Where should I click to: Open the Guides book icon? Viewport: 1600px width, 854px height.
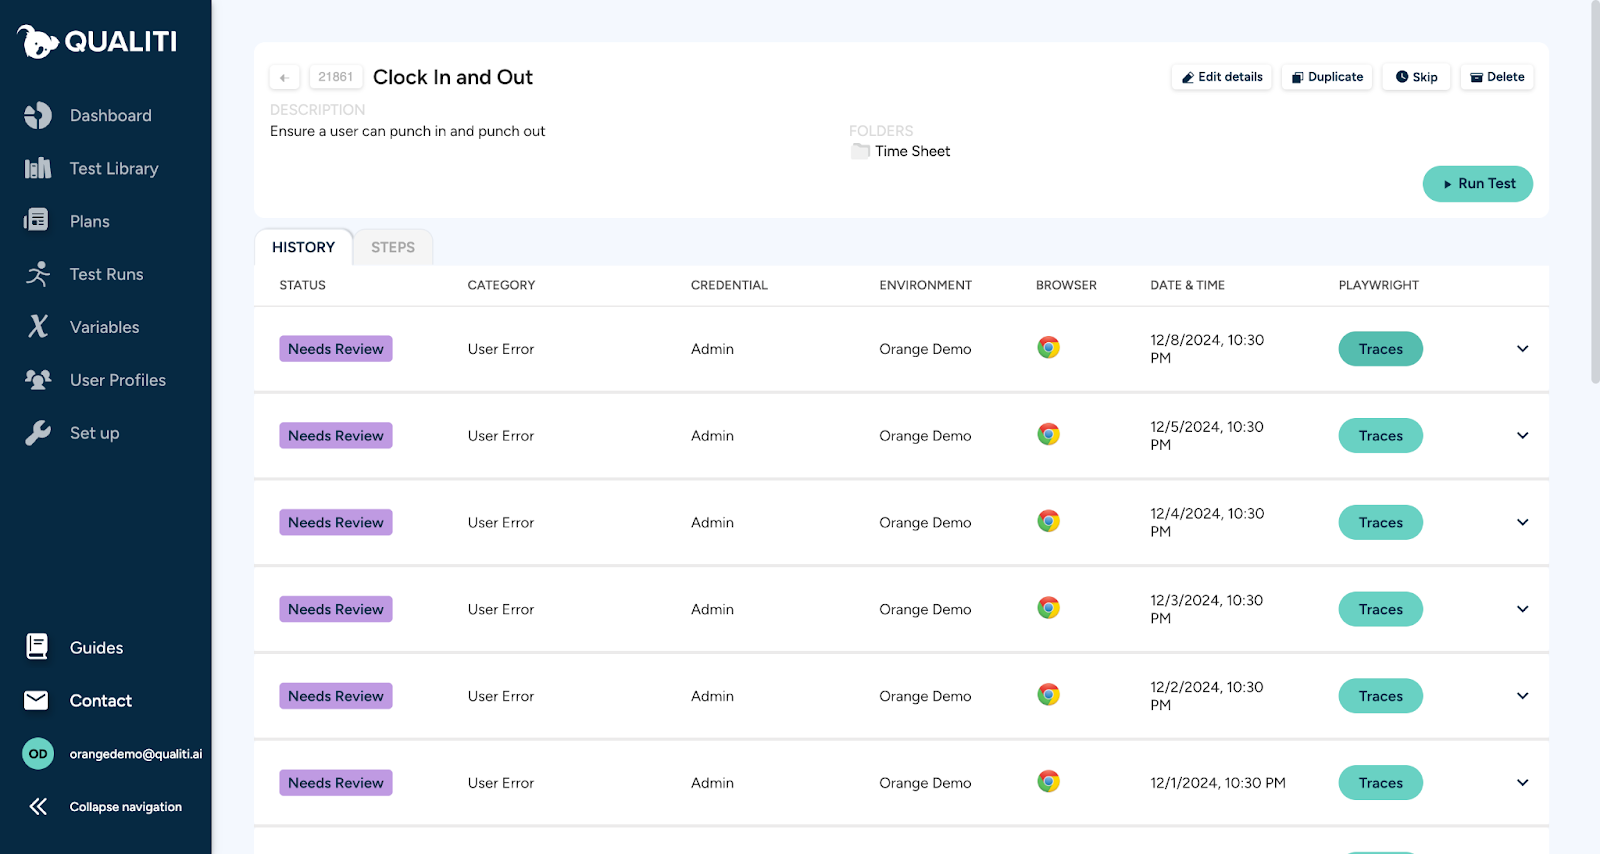tap(37, 647)
